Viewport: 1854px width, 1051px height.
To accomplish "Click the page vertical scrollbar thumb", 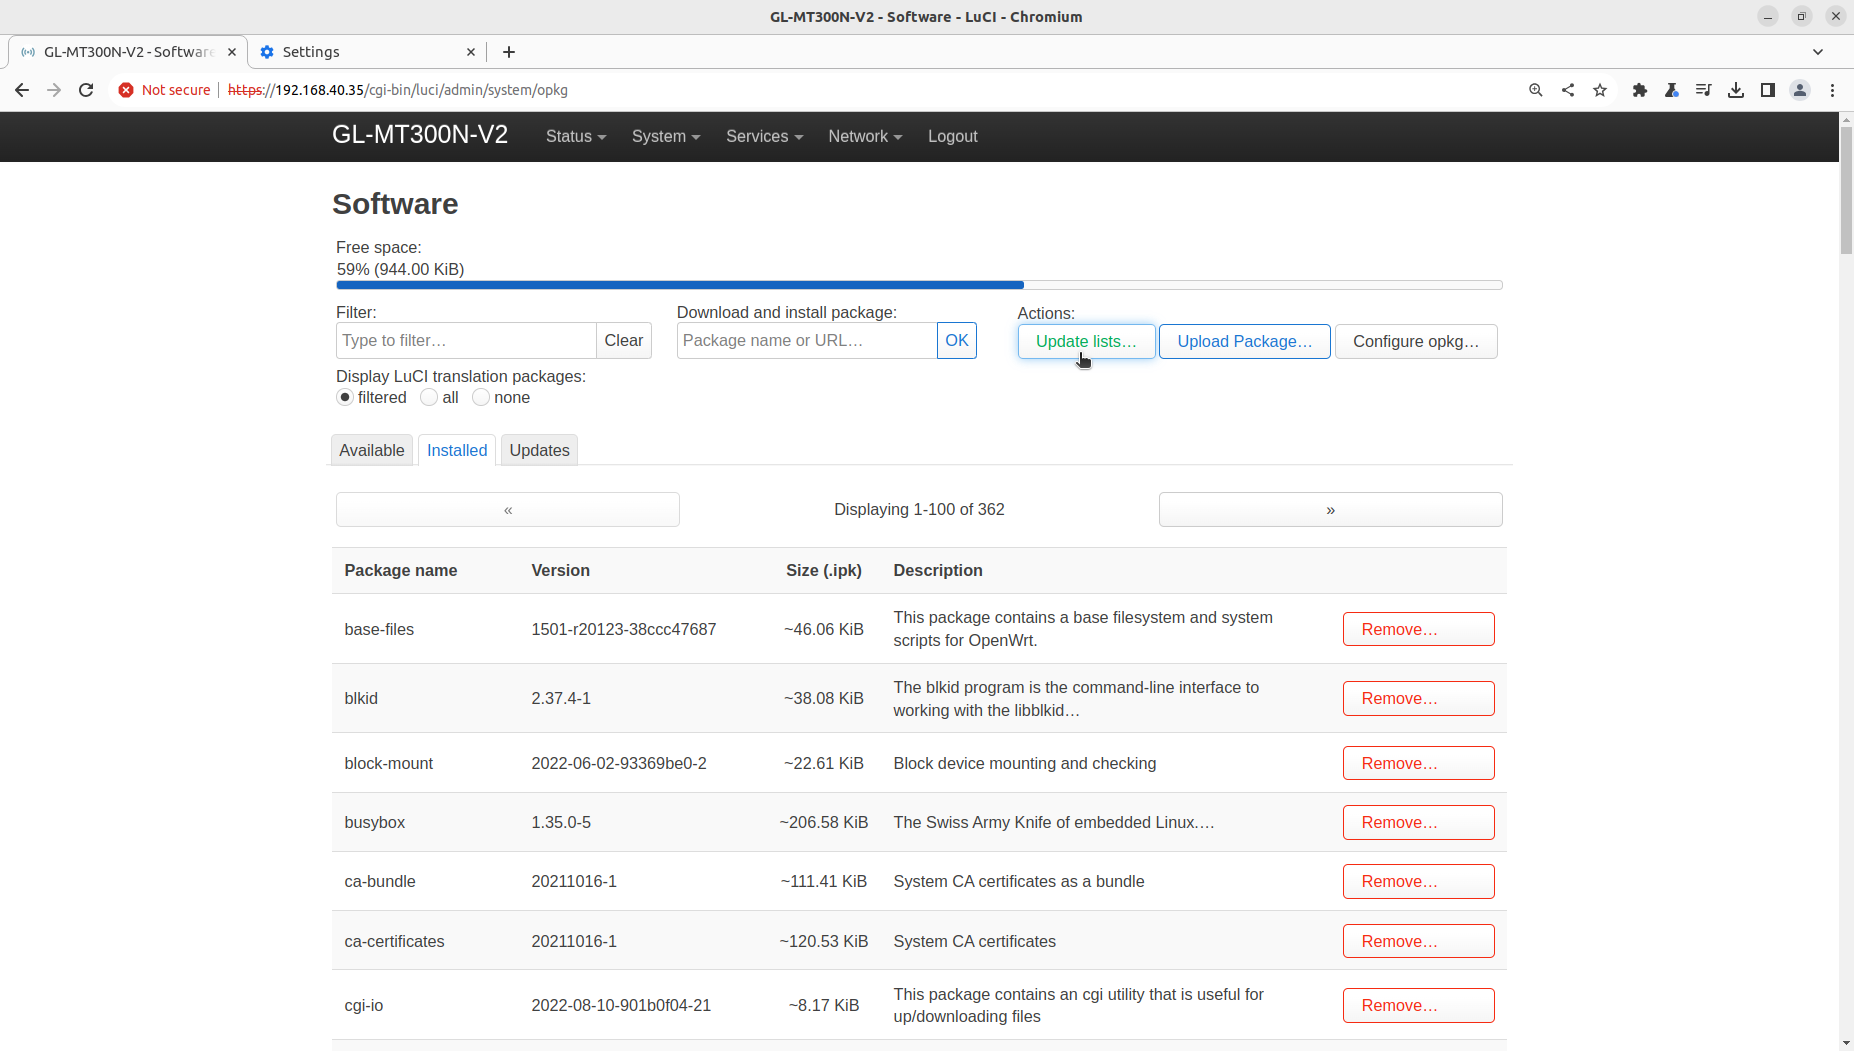I will coord(1846,190).
